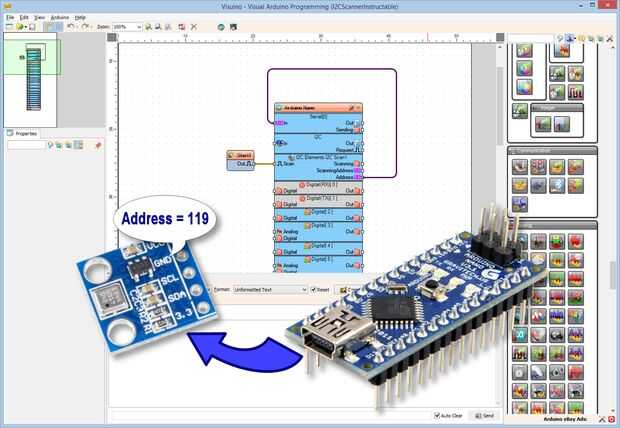Viewport: 620px width, 428px height.
Task: Toggle the Auto Clear checkbox
Action: 437,415
